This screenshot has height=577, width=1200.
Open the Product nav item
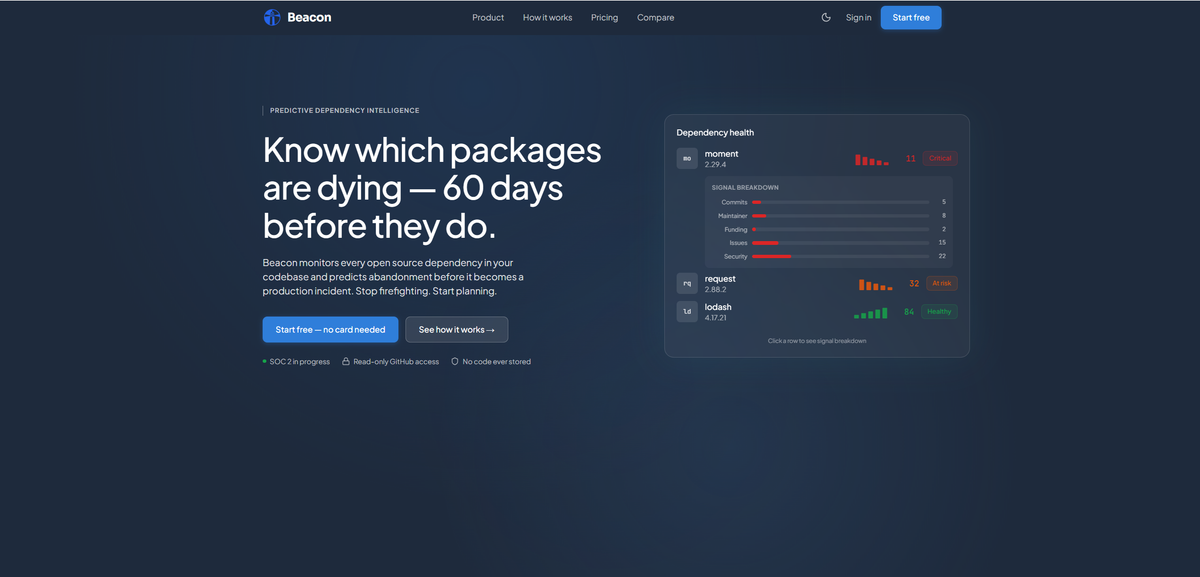[x=488, y=17]
